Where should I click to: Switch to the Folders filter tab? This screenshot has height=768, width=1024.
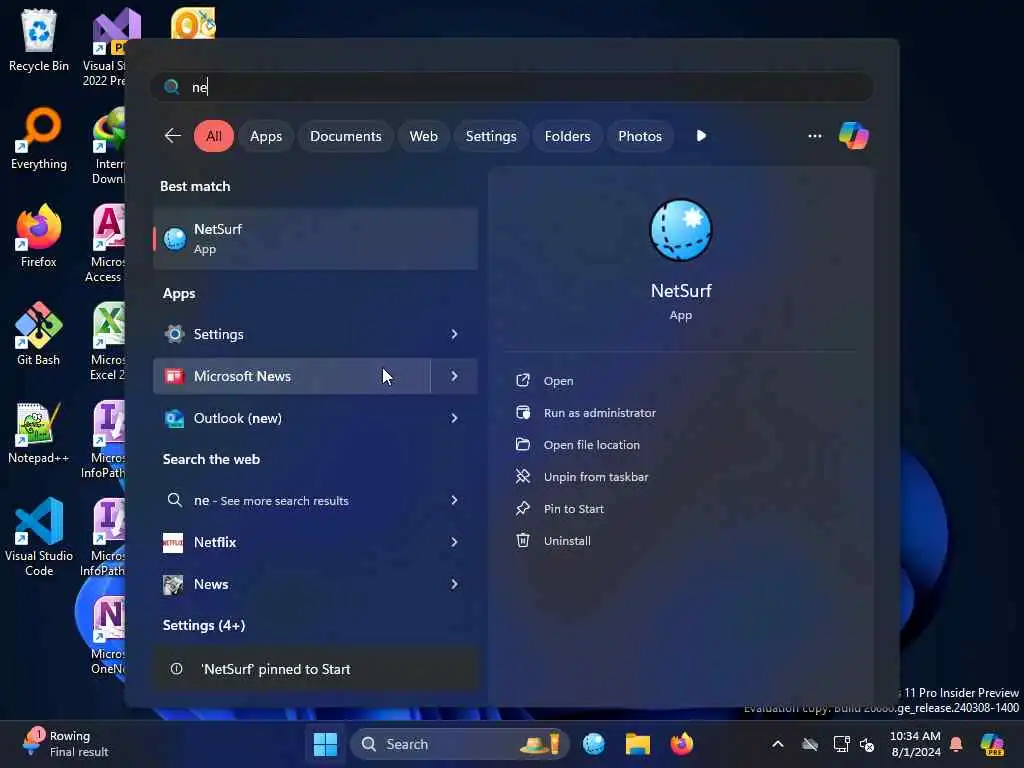(x=567, y=136)
